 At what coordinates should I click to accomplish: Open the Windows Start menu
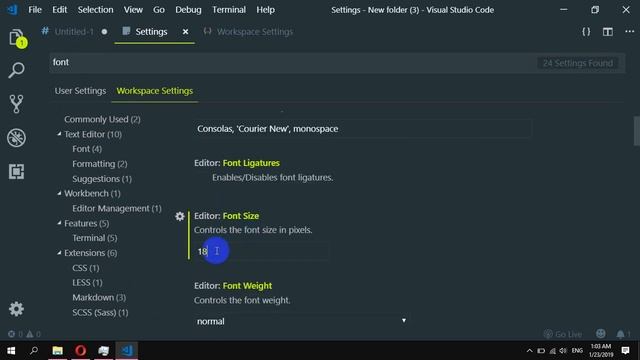pyautogui.click(x=11, y=350)
